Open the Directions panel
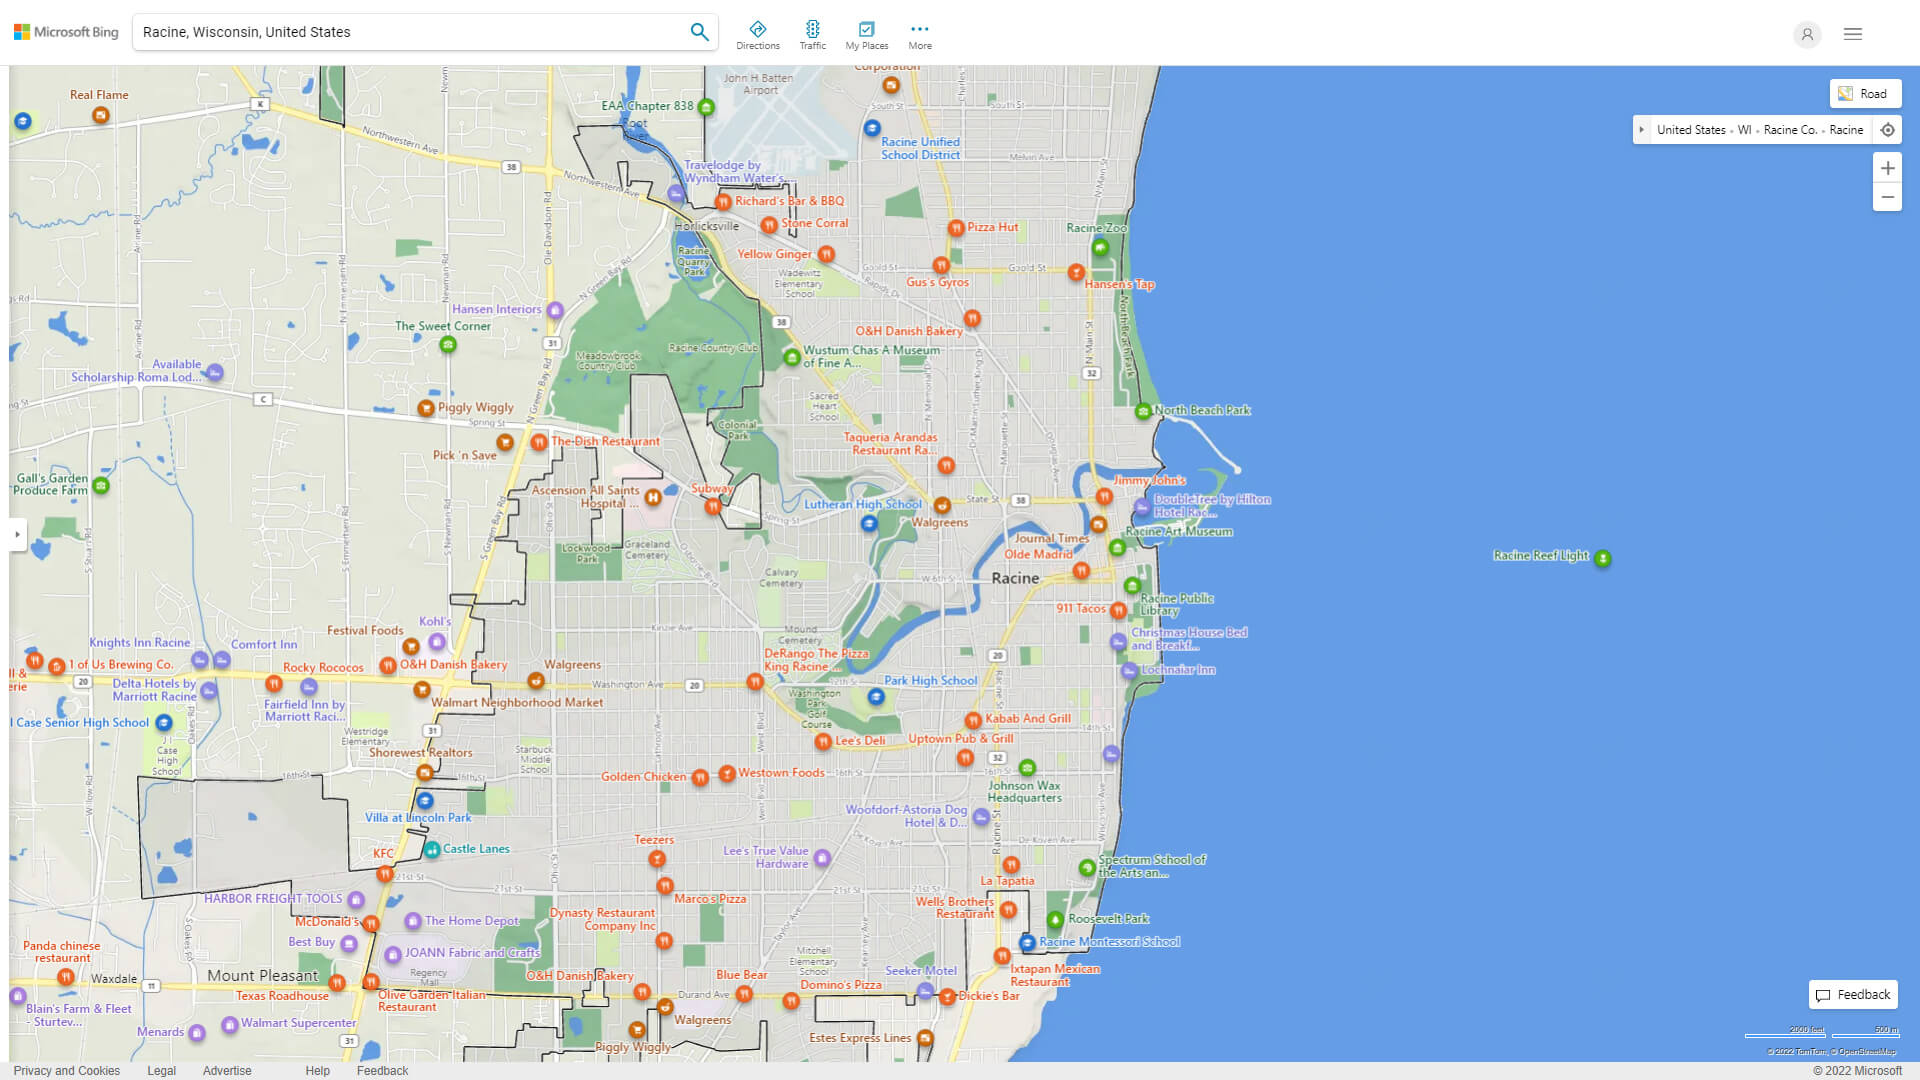Image resolution: width=1920 pixels, height=1080 pixels. click(x=759, y=33)
